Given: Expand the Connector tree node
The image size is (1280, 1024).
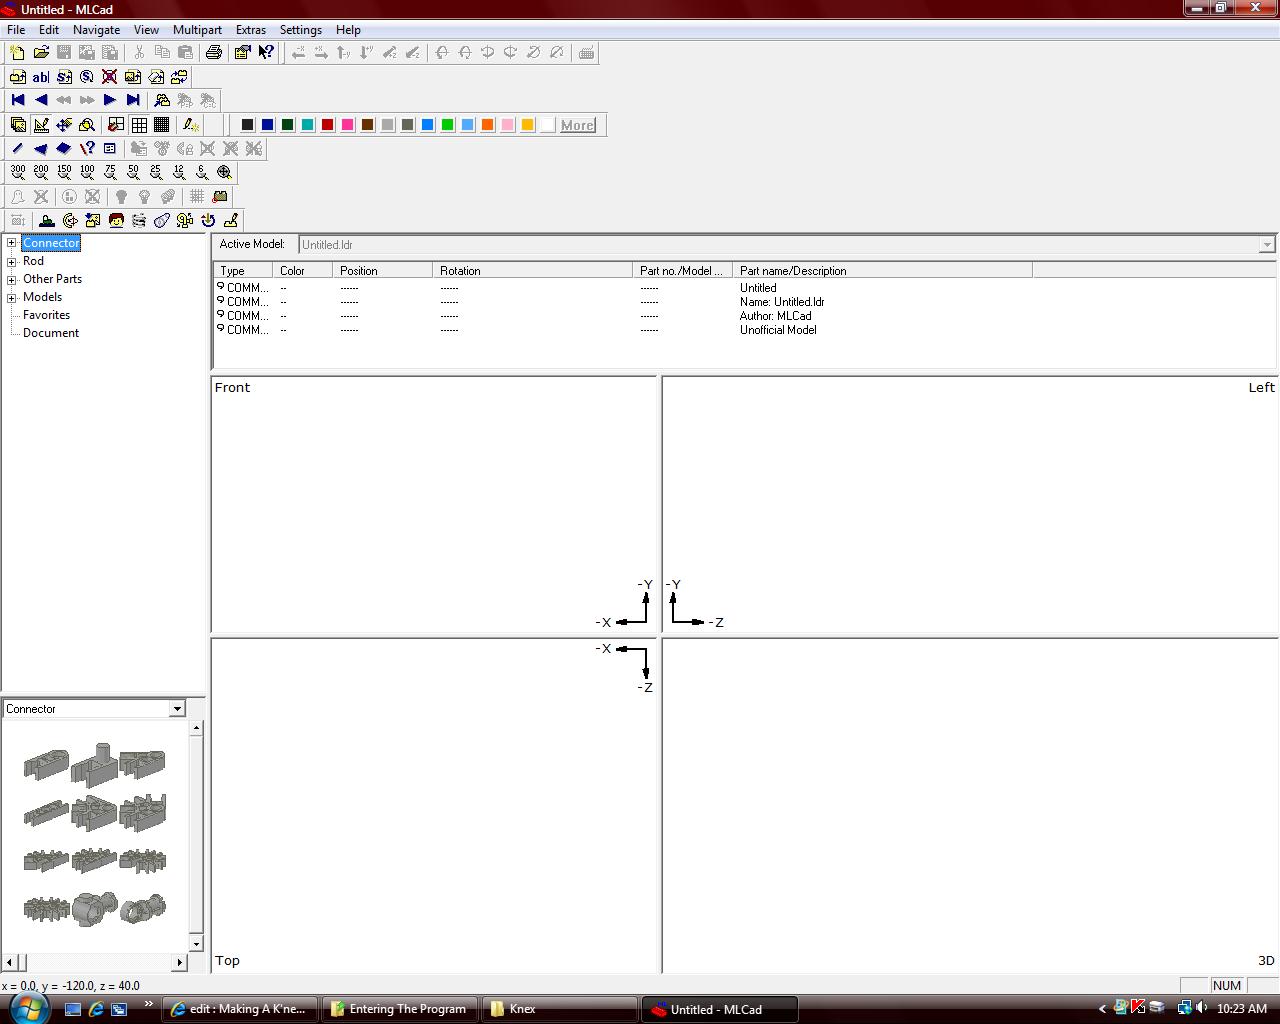Looking at the screenshot, I should (x=12, y=243).
